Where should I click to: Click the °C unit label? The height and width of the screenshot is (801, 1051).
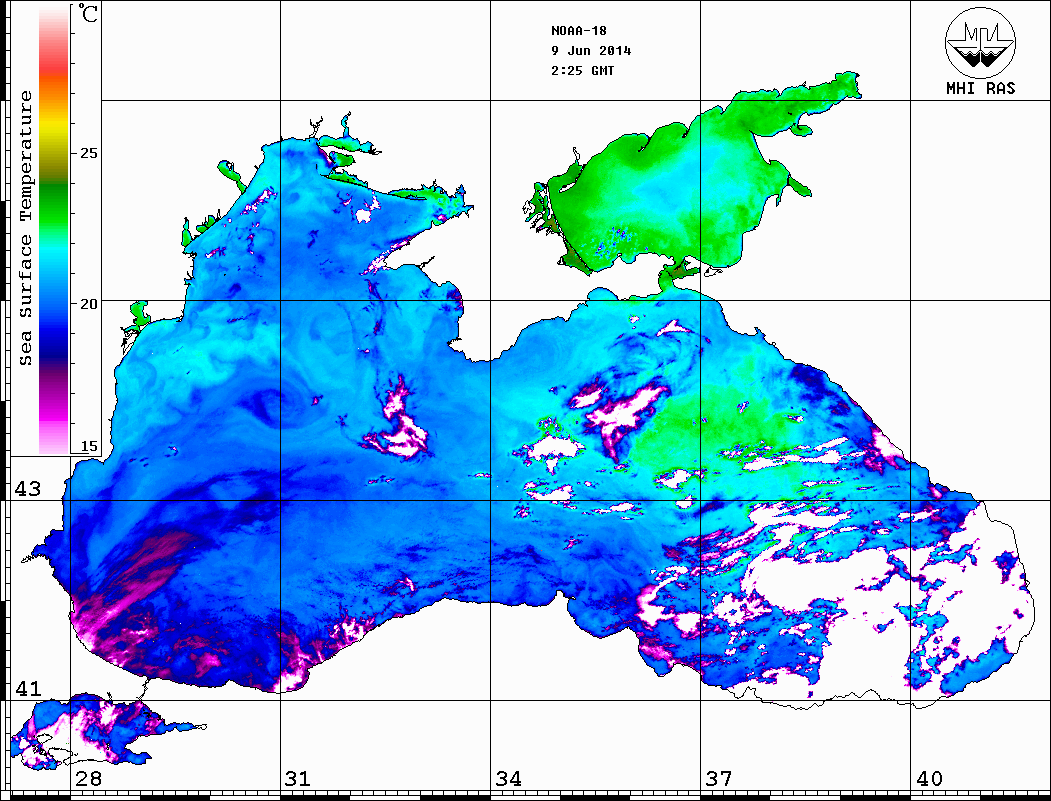pyautogui.click(x=88, y=13)
